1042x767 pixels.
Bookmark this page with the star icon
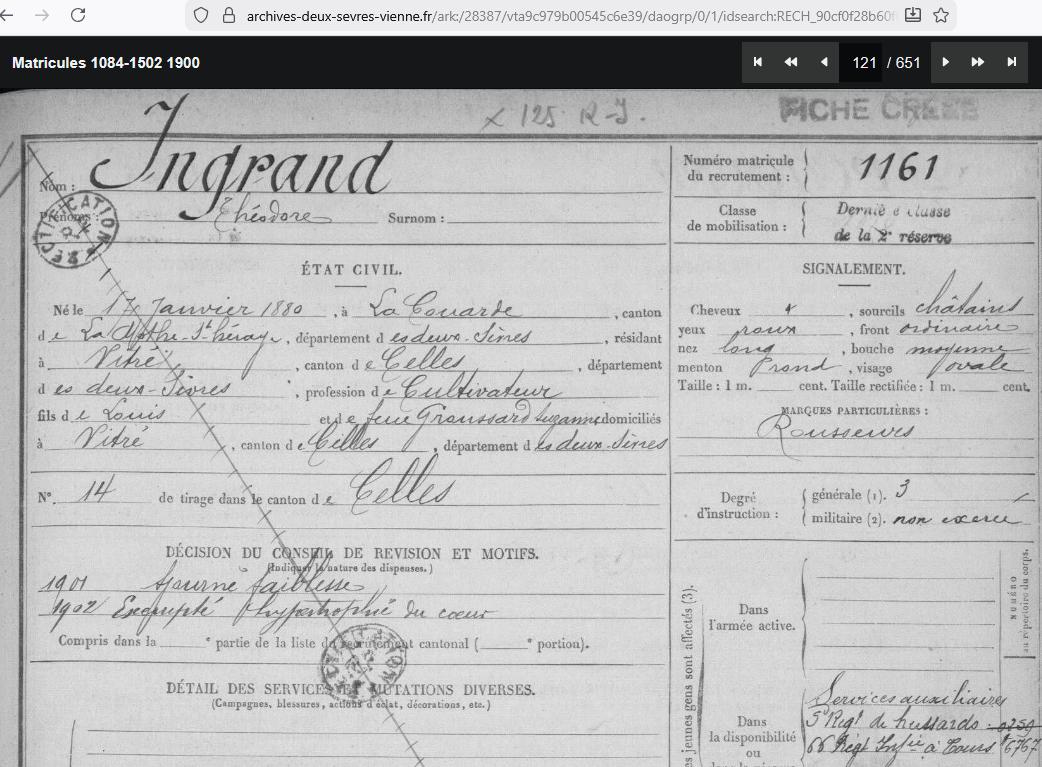[x=940, y=15]
